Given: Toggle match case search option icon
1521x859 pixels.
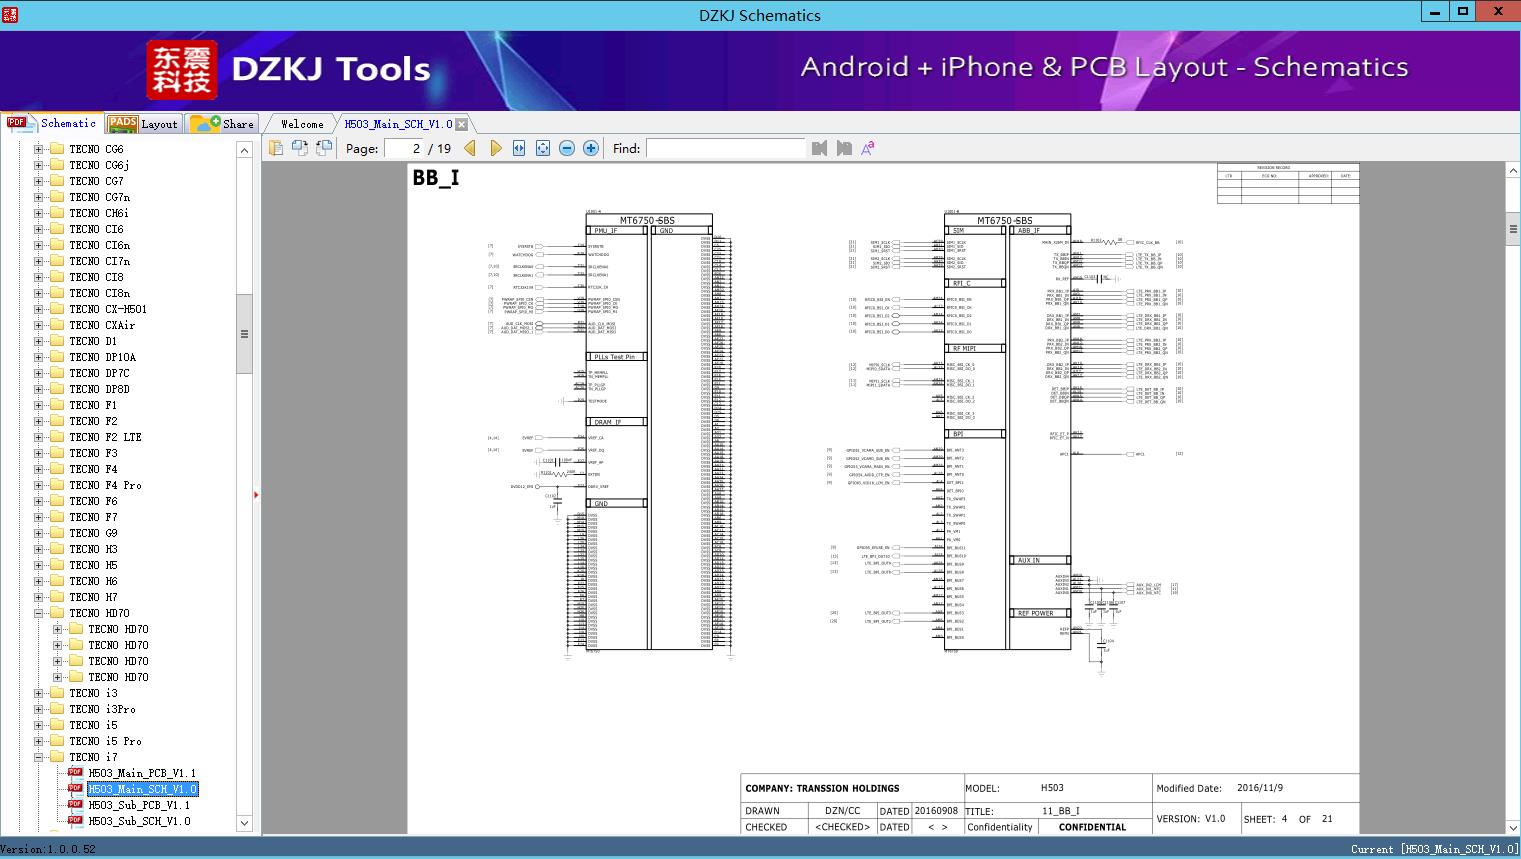Looking at the screenshot, I should [x=868, y=148].
